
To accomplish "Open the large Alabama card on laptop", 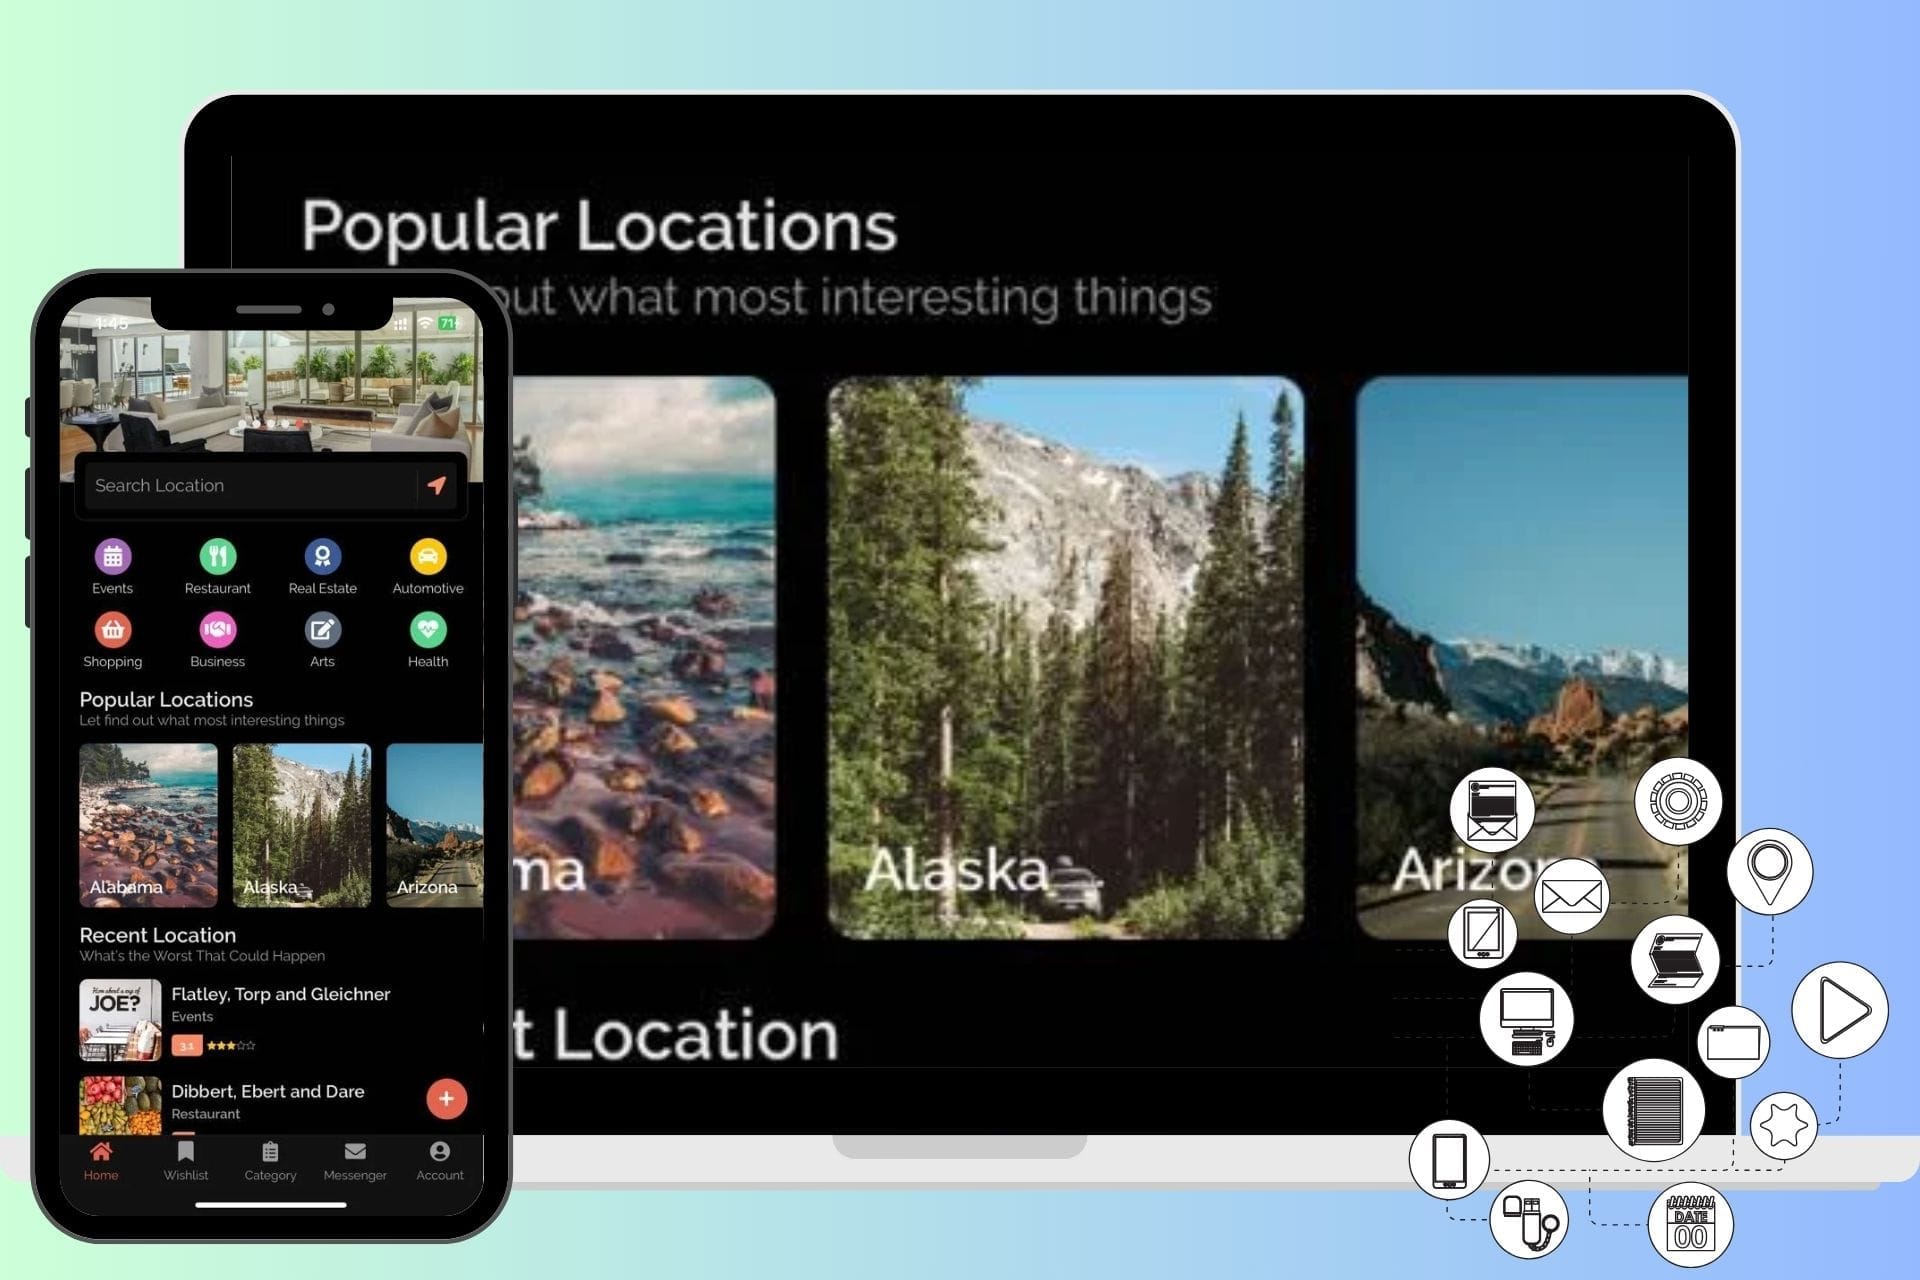I will [x=645, y=658].
